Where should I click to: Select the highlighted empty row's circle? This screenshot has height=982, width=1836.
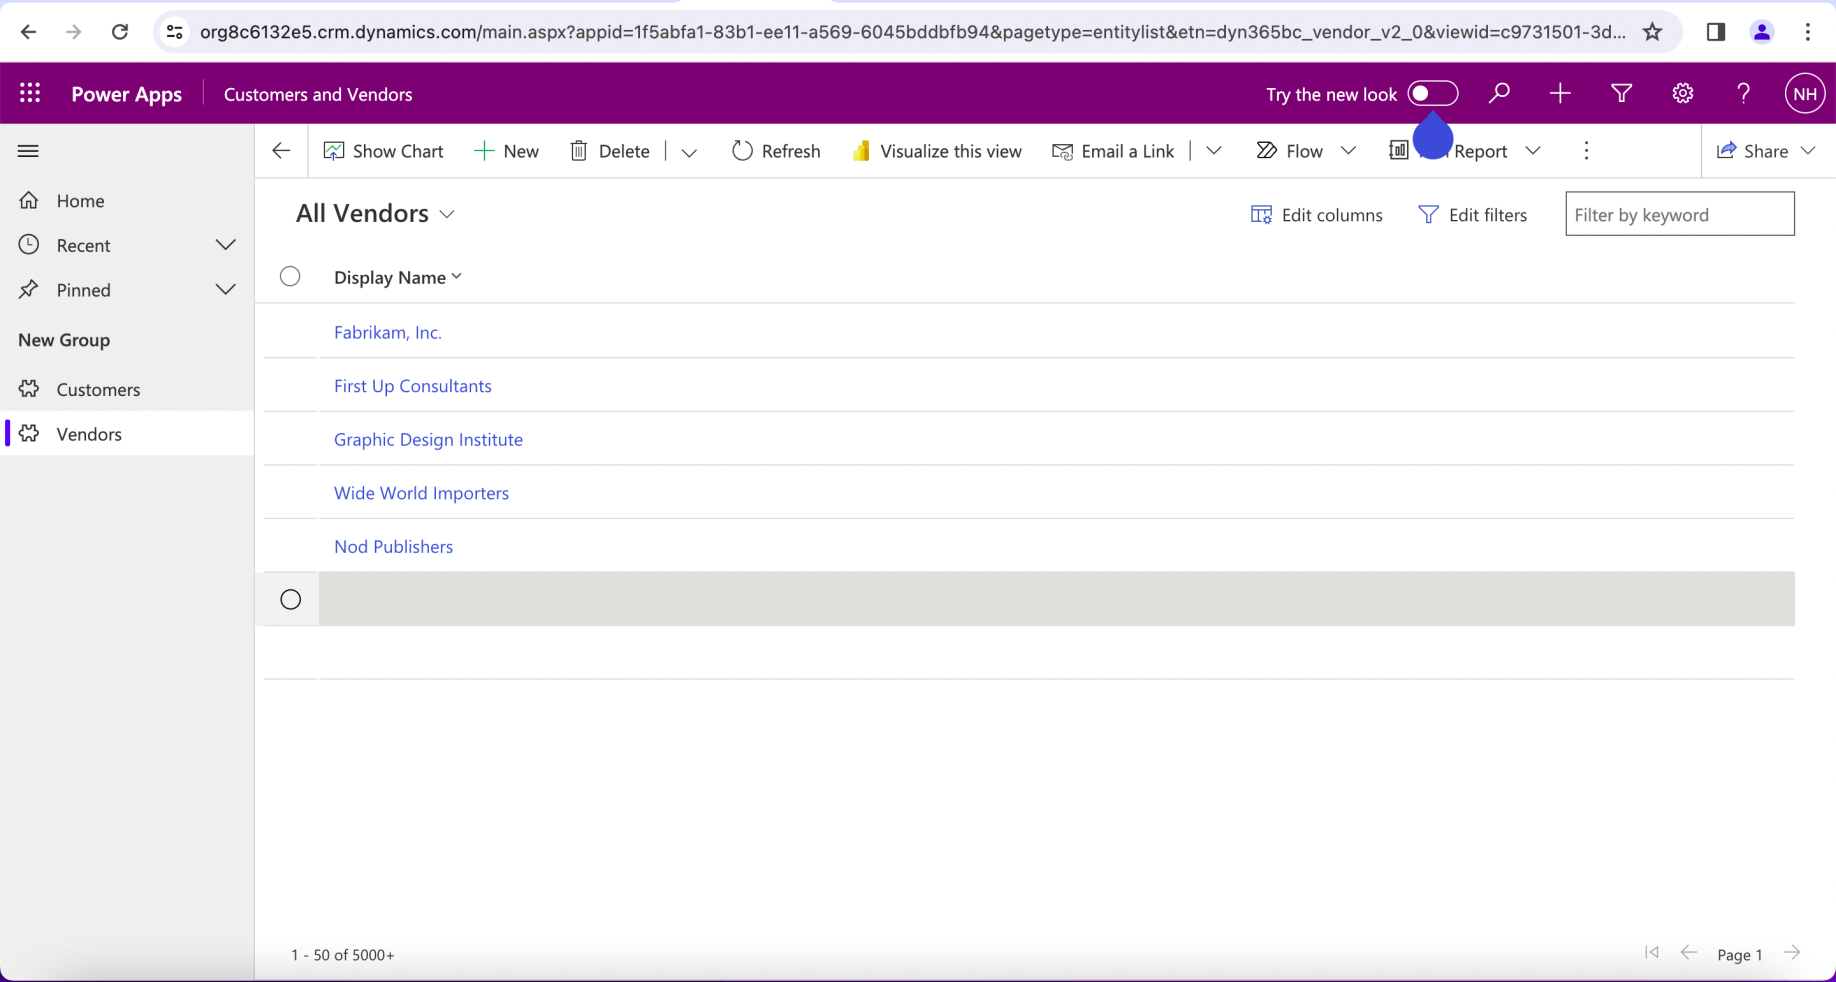coord(290,600)
